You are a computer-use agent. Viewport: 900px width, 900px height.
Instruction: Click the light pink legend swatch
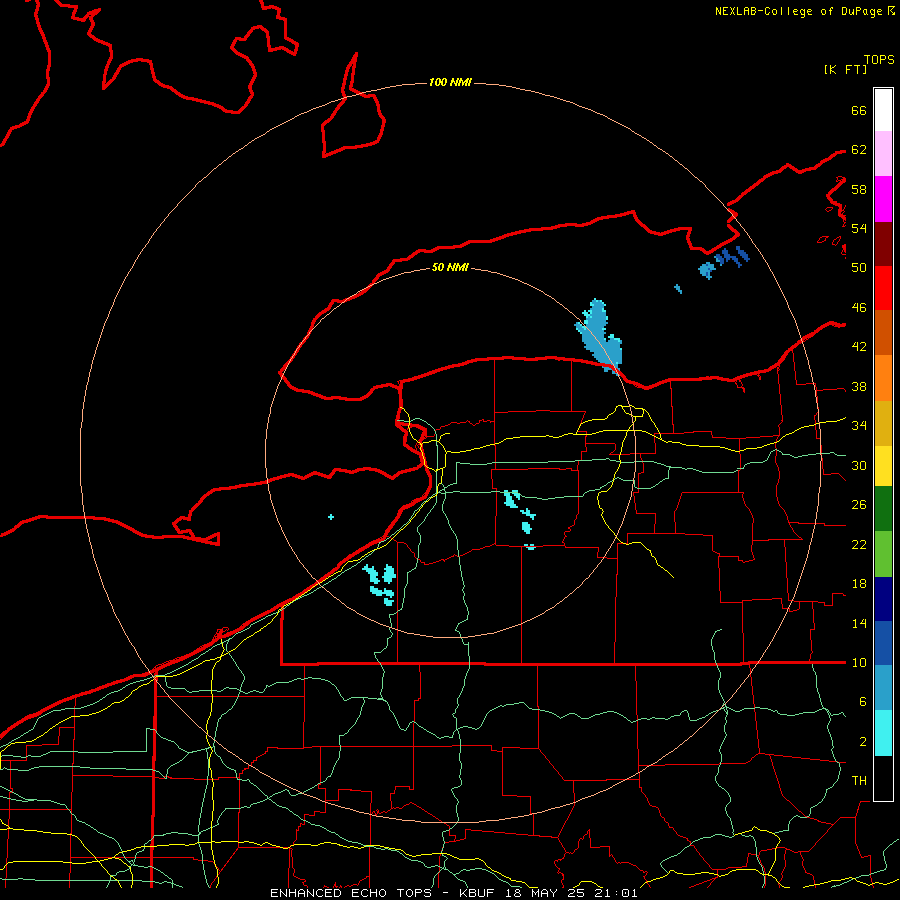883,154
